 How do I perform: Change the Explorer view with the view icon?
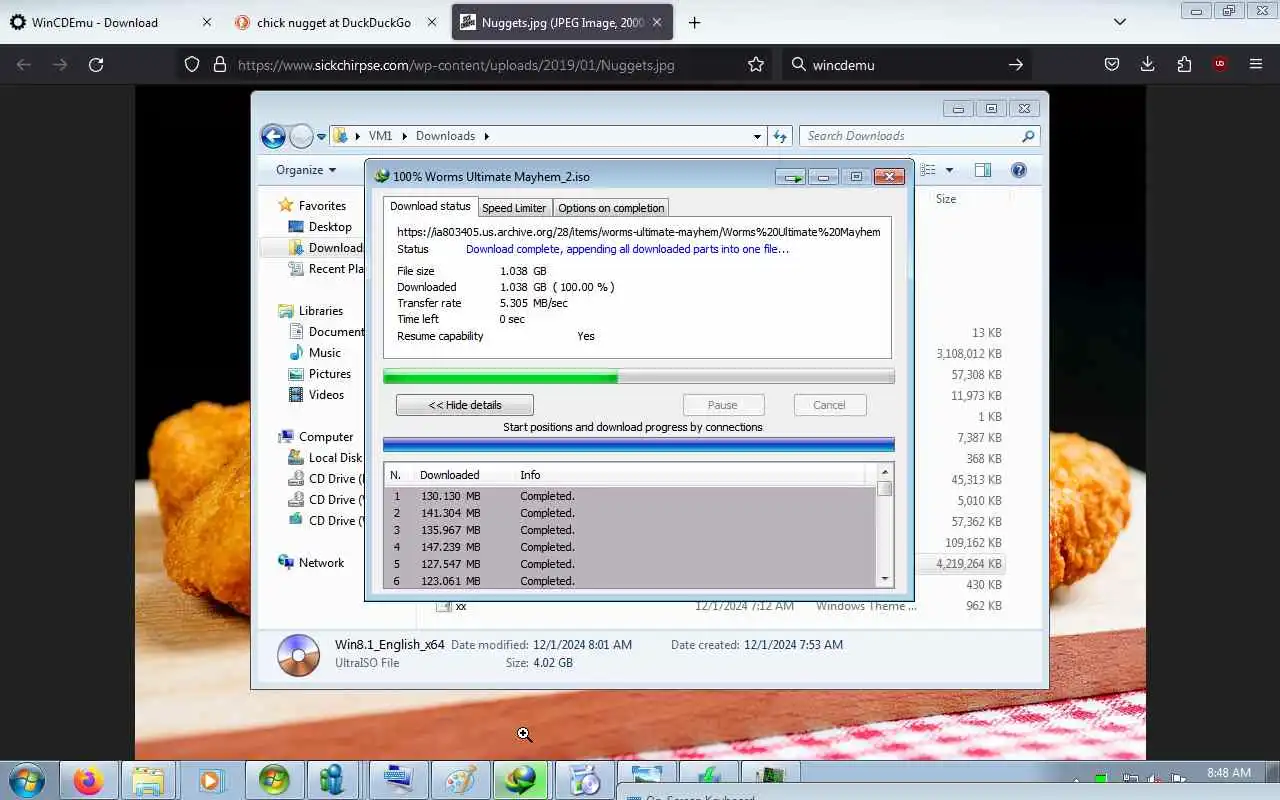pos(927,170)
